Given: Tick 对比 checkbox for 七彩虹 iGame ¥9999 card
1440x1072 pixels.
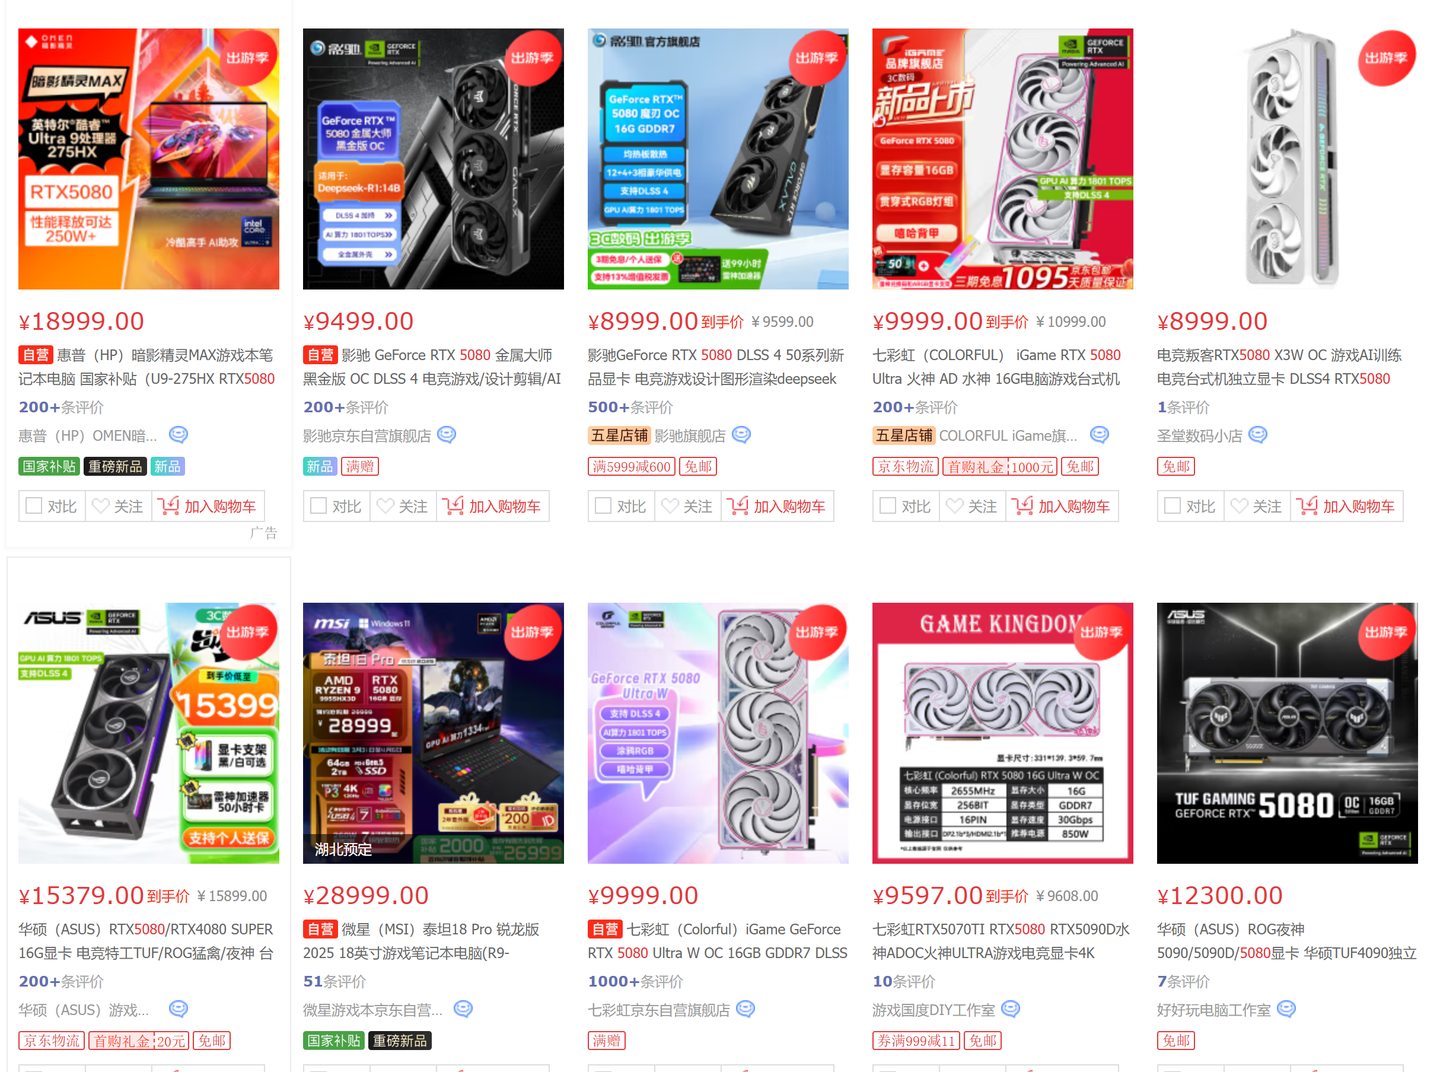Looking at the screenshot, I should click(x=888, y=506).
